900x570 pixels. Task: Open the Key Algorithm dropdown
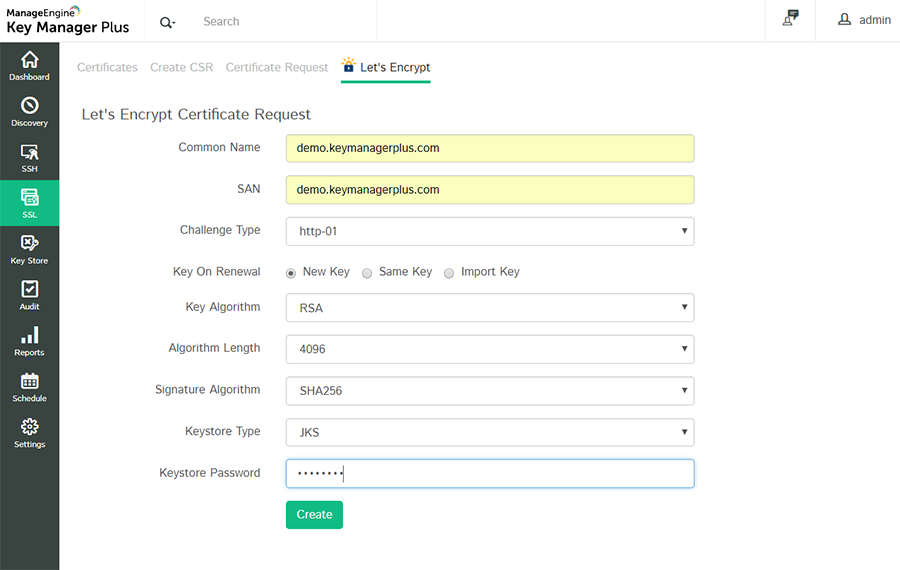pyautogui.click(x=490, y=308)
